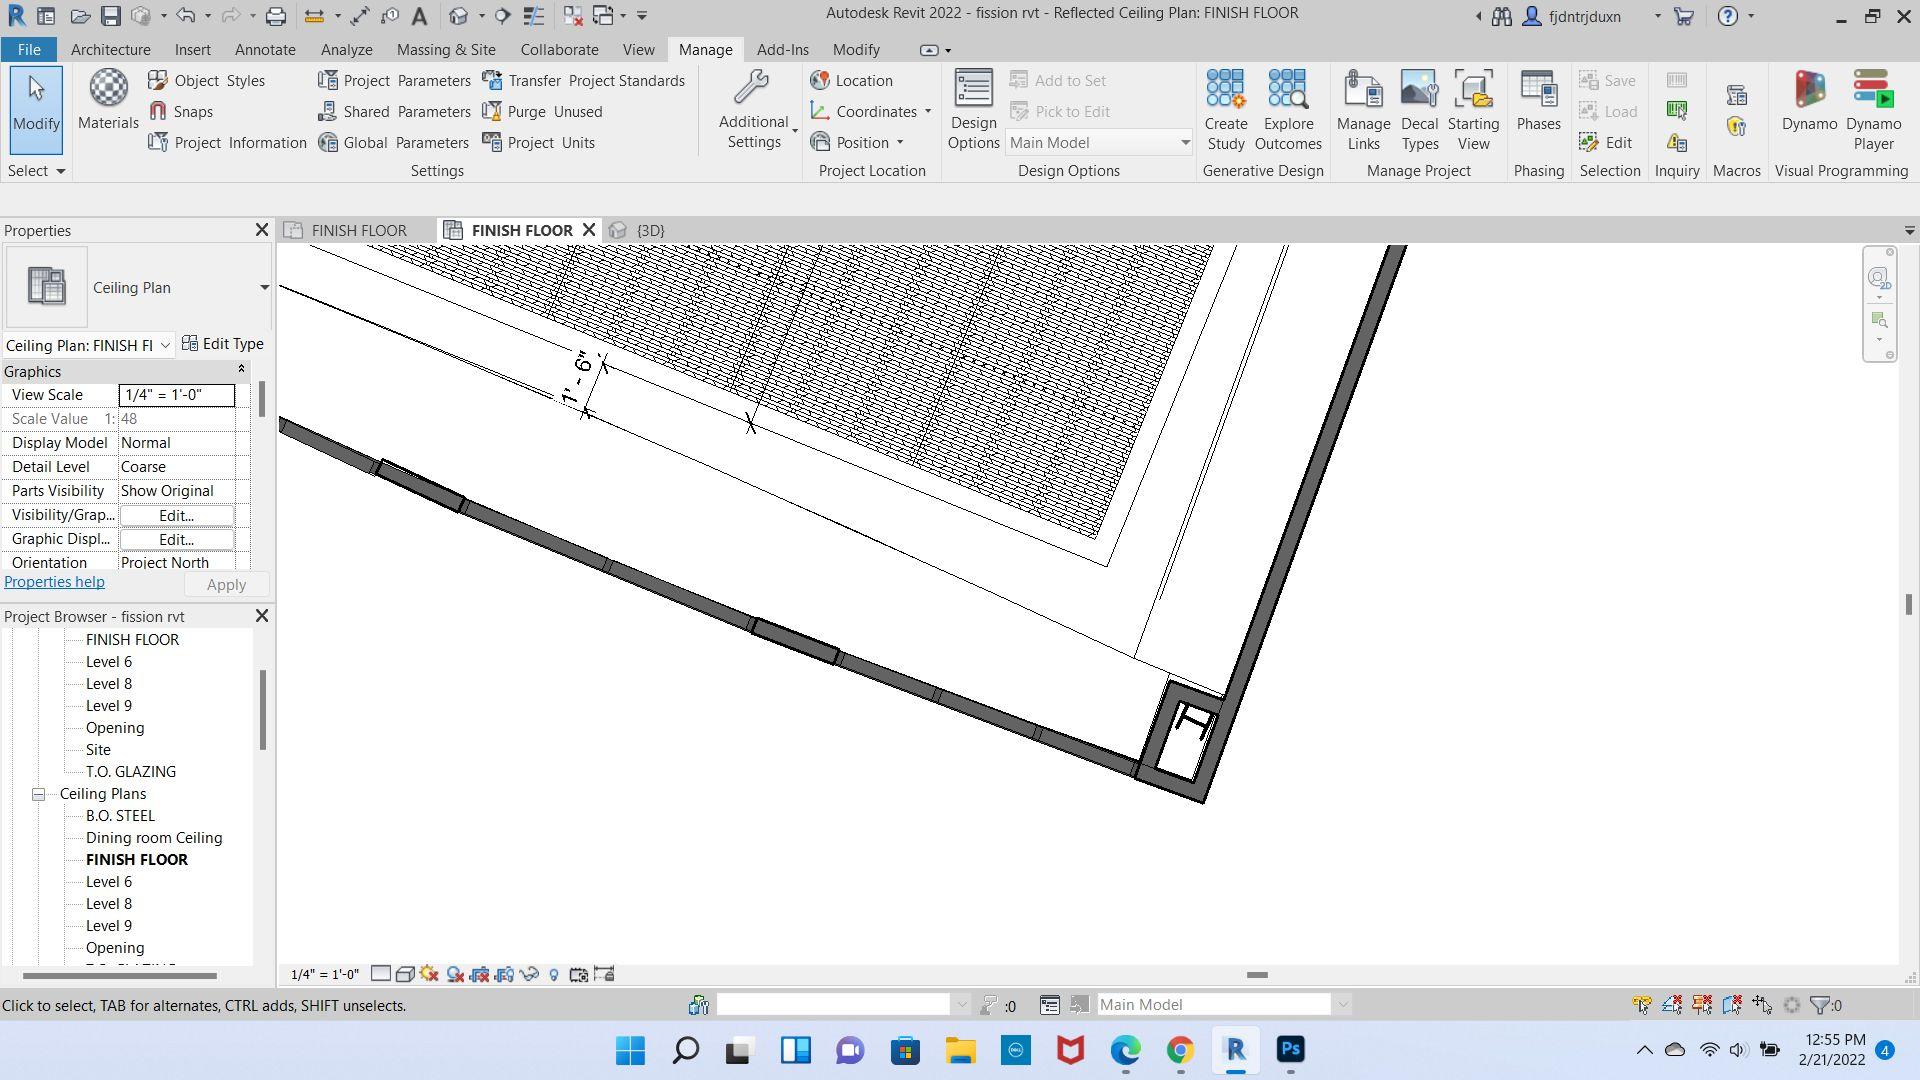Collapse the Ceiling Plans tree node
The width and height of the screenshot is (1920, 1080).
click(38, 794)
